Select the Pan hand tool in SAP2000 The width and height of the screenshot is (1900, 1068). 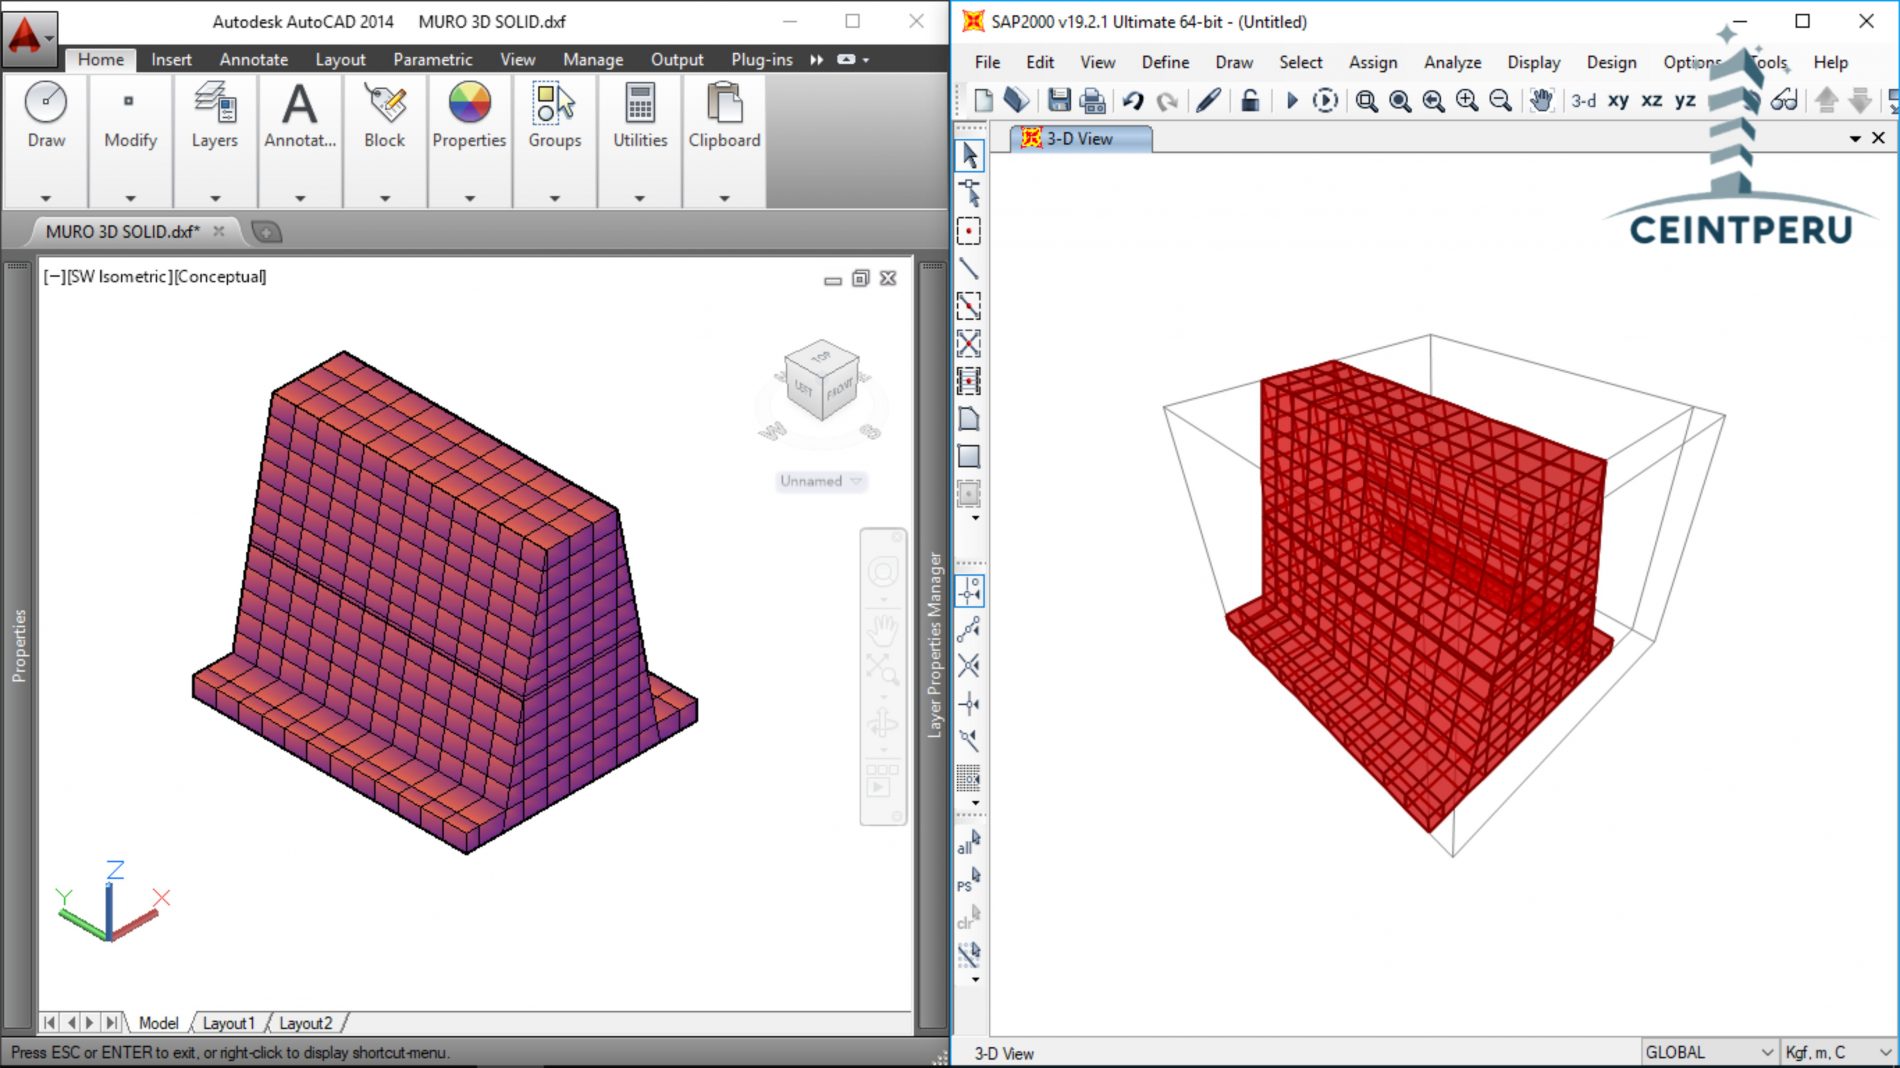pos(1541,100)
